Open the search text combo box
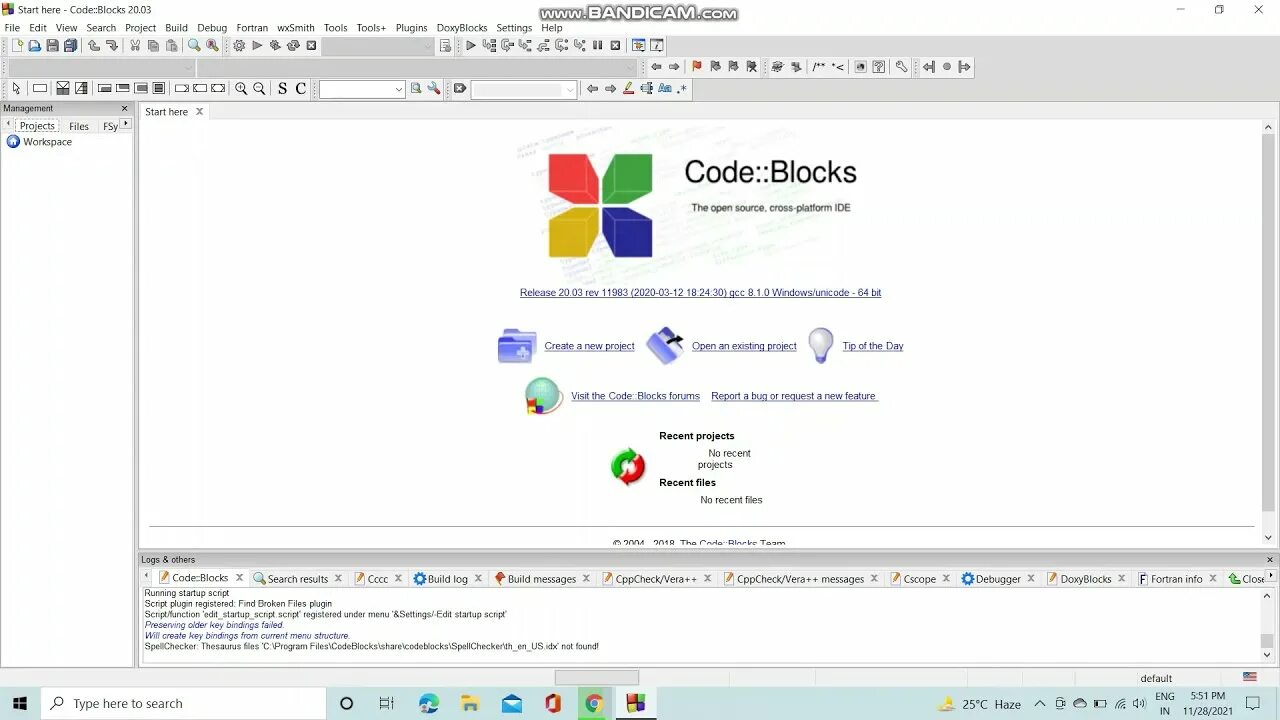 coord(362,89)
